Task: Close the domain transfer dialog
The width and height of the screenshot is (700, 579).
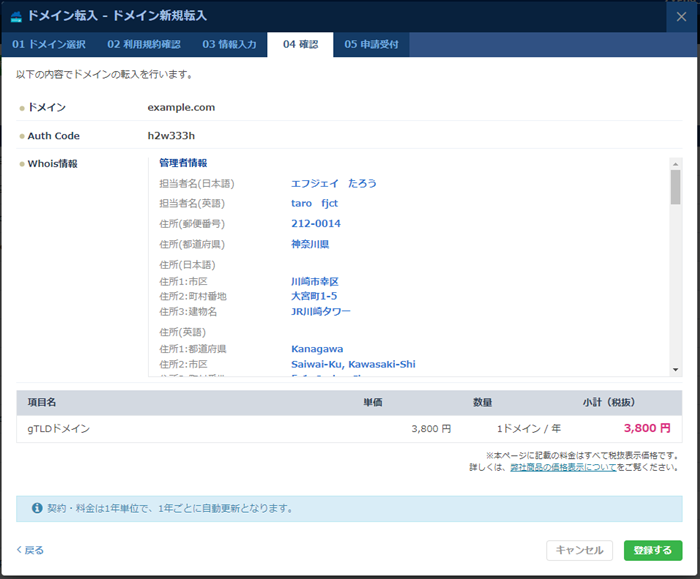Action: click(x=681, y=17)
